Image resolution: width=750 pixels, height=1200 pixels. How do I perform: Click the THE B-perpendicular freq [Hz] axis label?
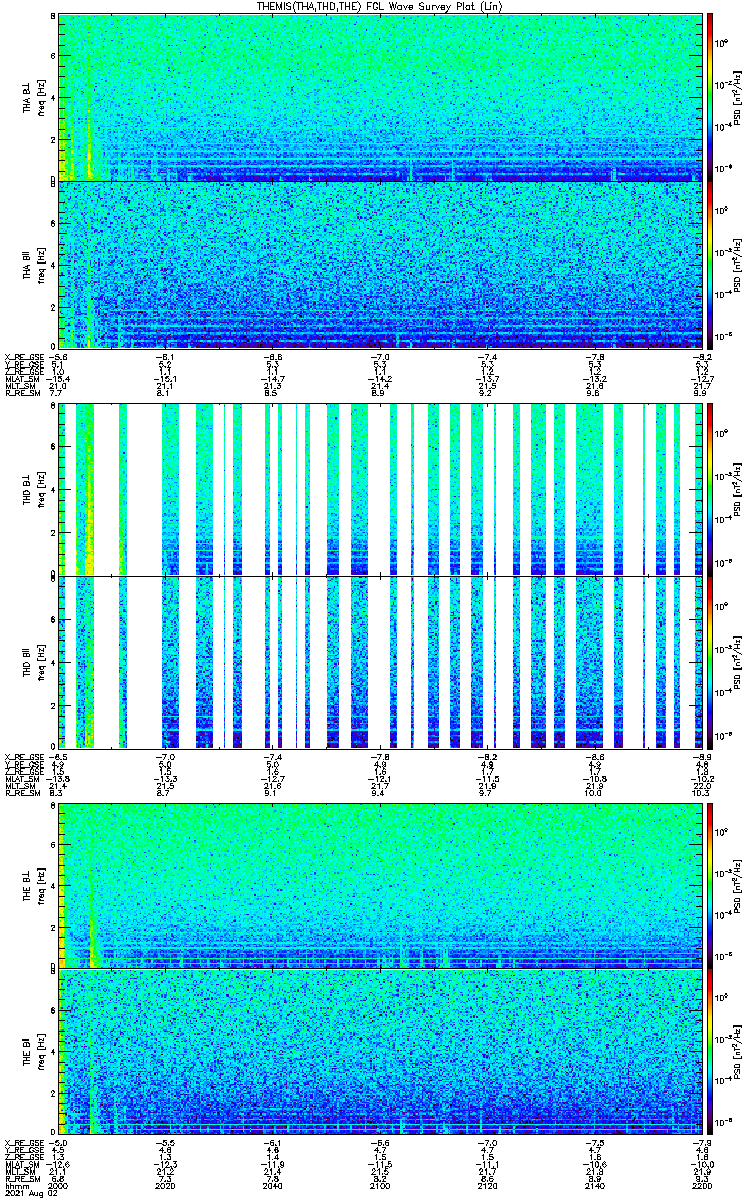click(41, 885)
